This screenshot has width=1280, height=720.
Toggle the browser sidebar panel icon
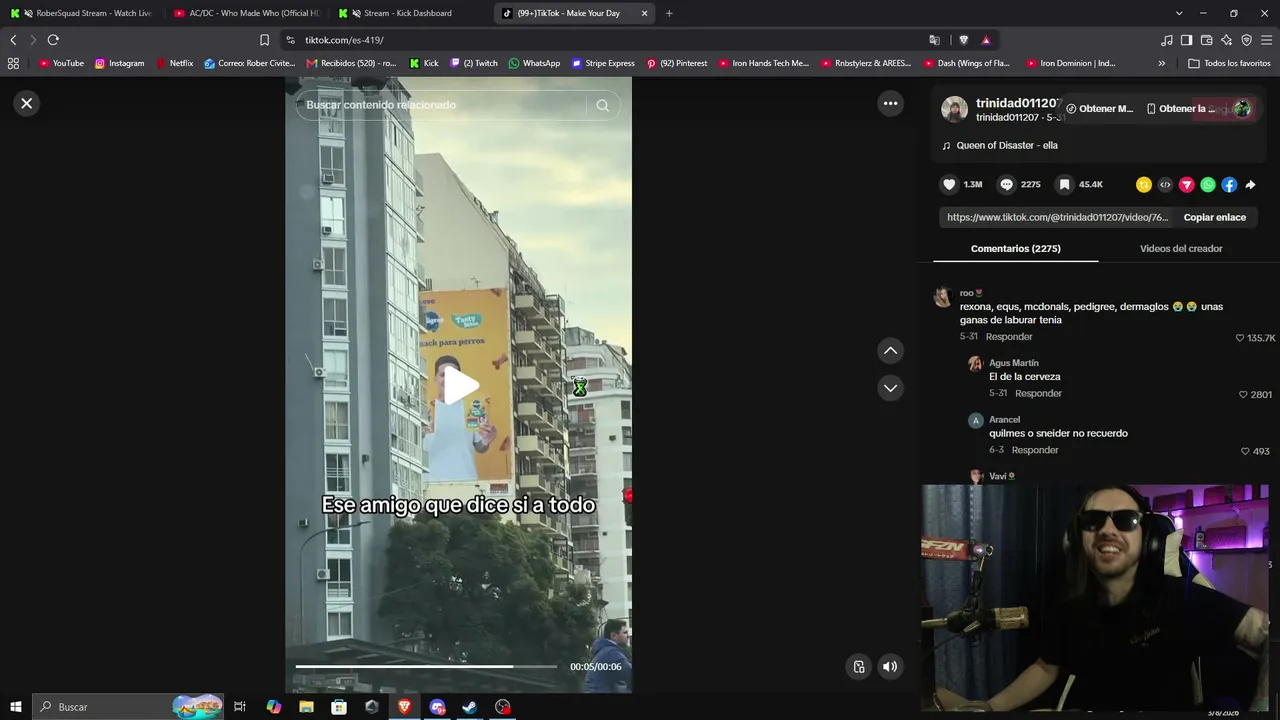[x=1186, y=40]
